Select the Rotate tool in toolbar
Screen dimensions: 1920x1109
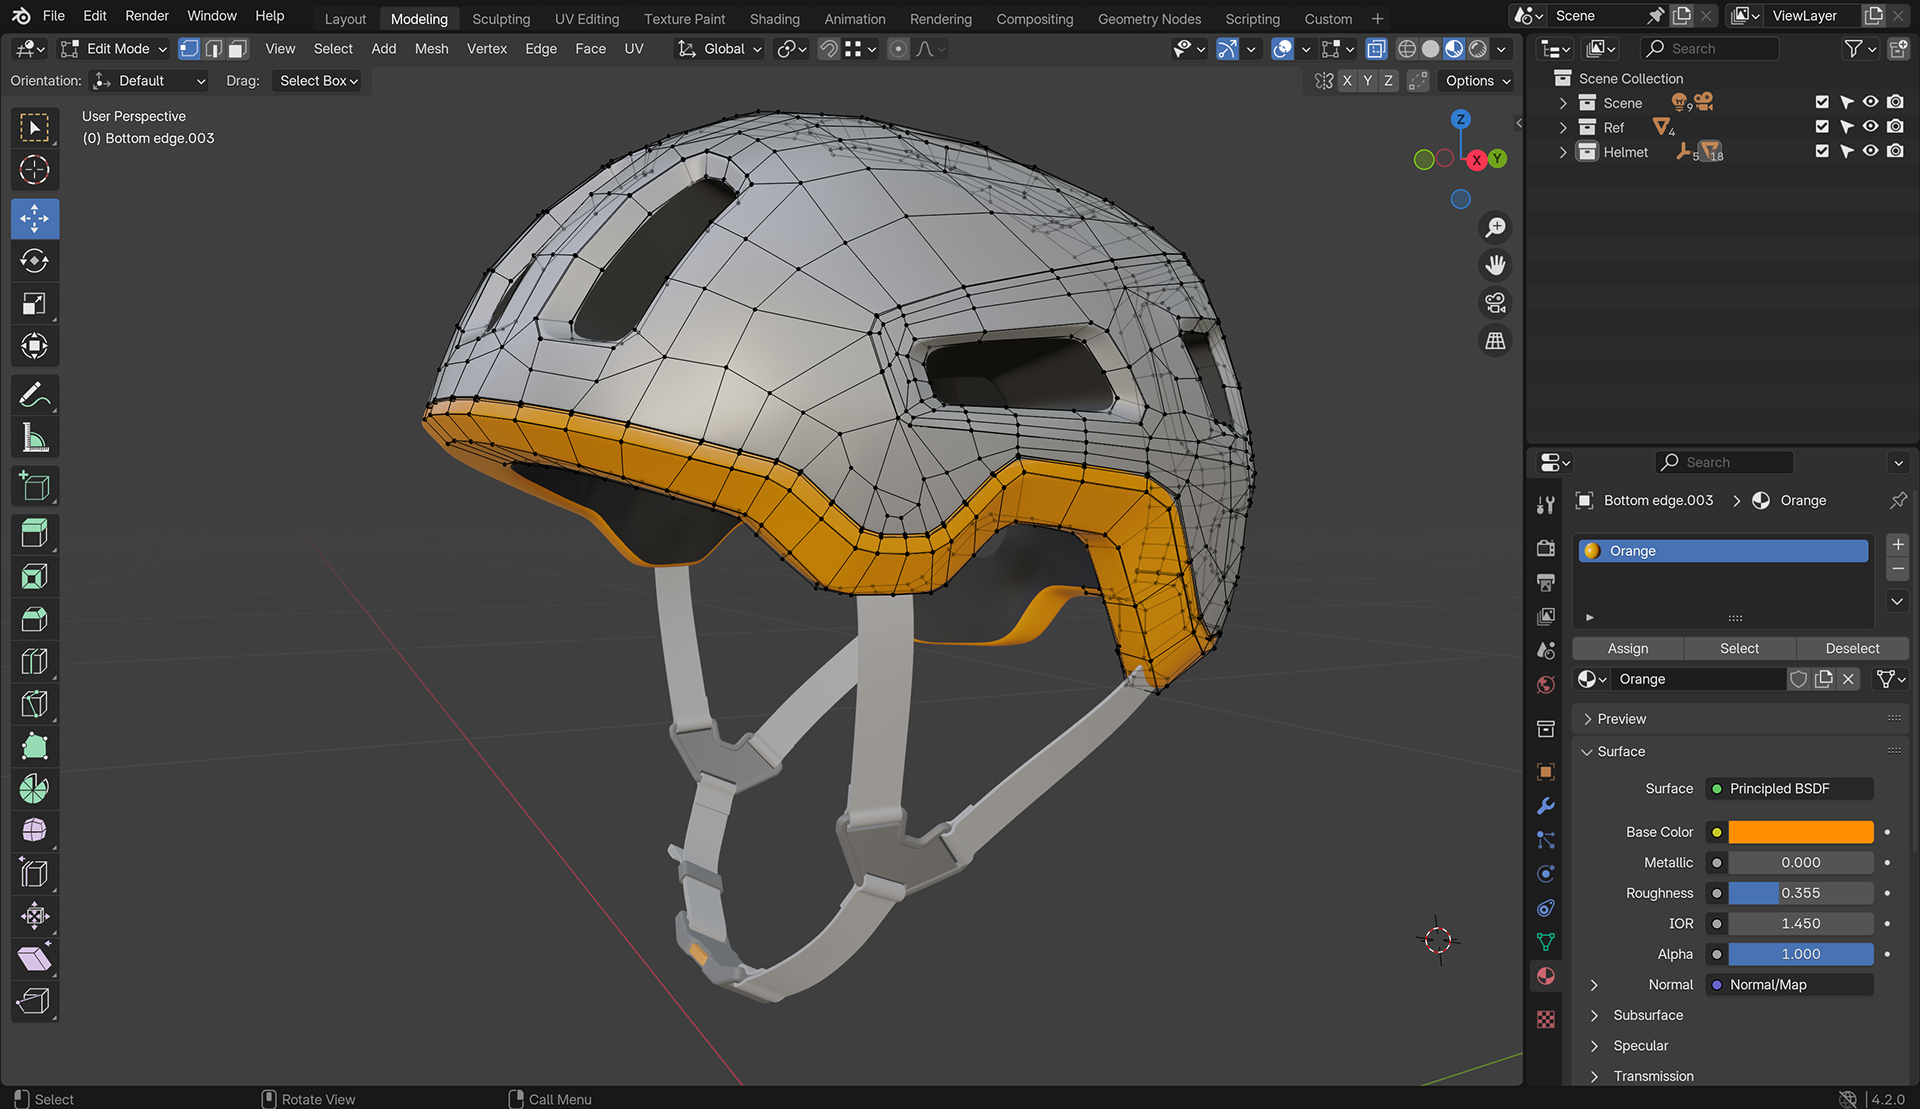(x=35, y=262)
